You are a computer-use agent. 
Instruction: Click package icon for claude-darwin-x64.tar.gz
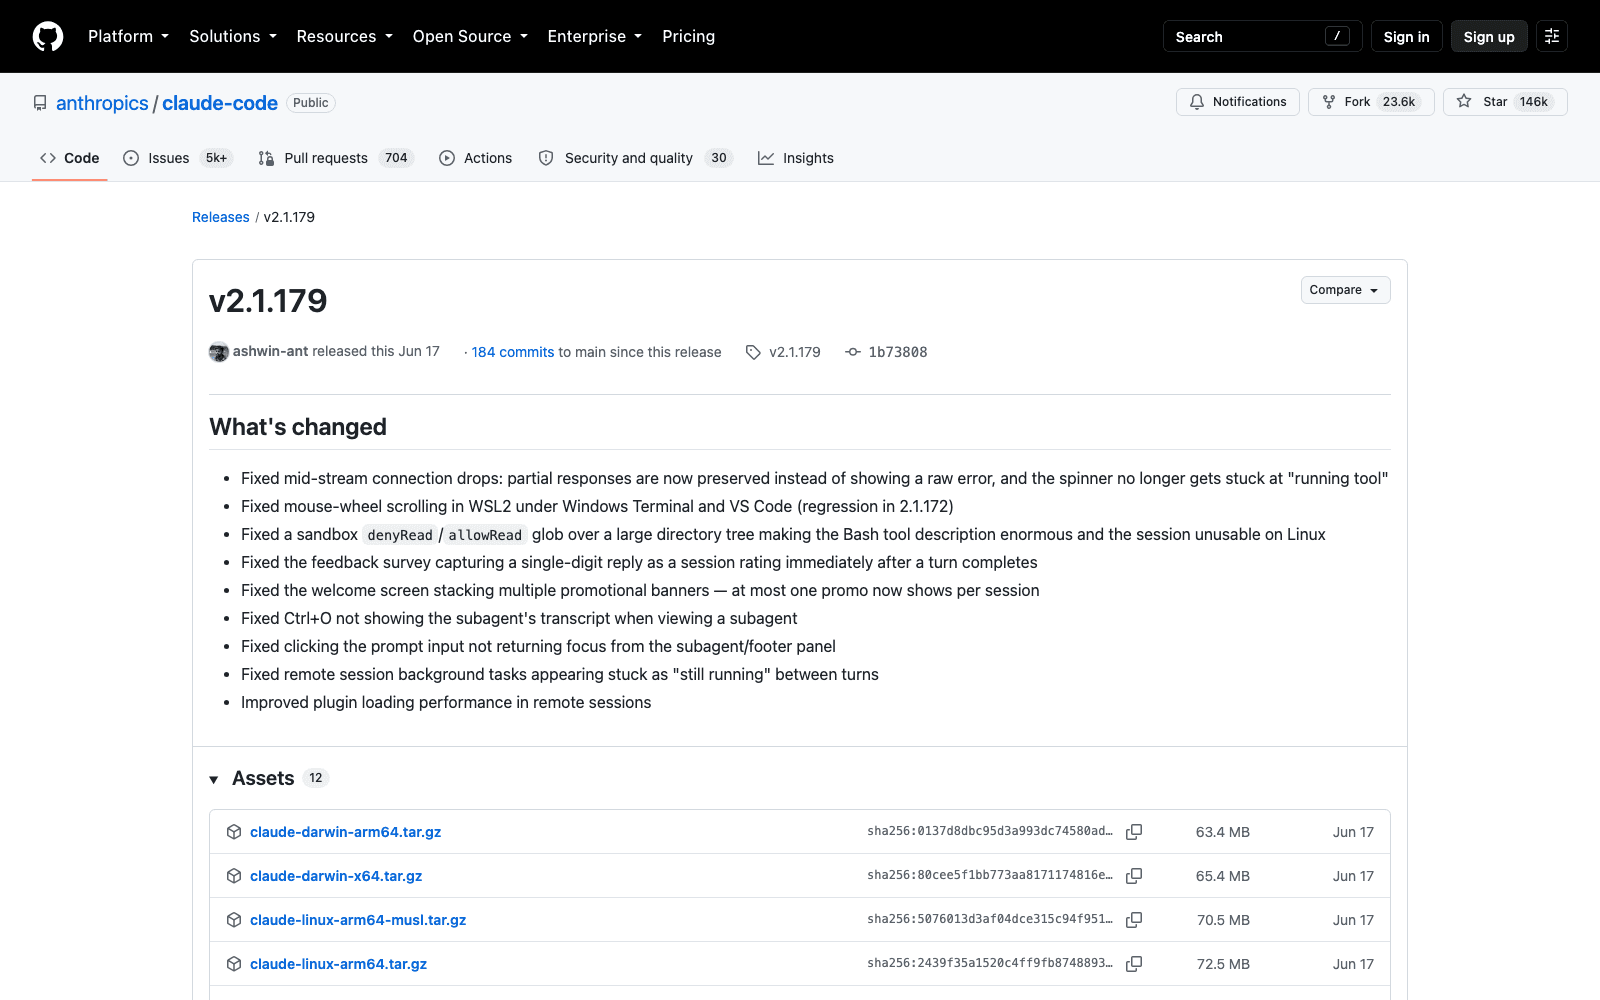click(234, 876)
